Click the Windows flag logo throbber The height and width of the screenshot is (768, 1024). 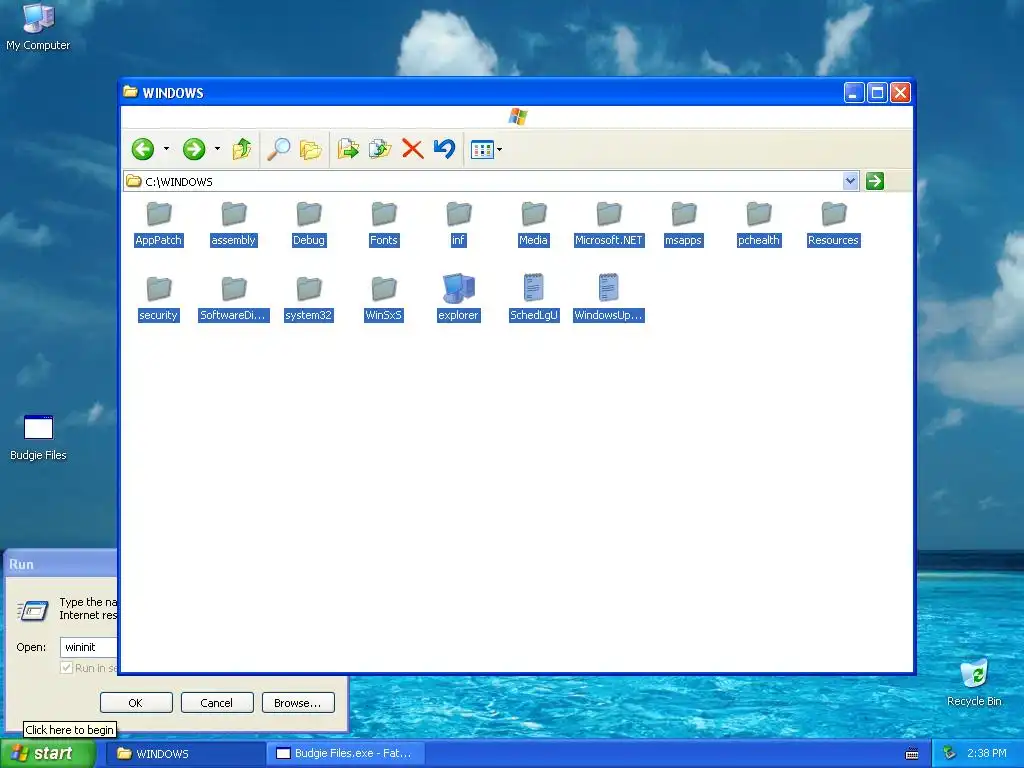point(517,117)
